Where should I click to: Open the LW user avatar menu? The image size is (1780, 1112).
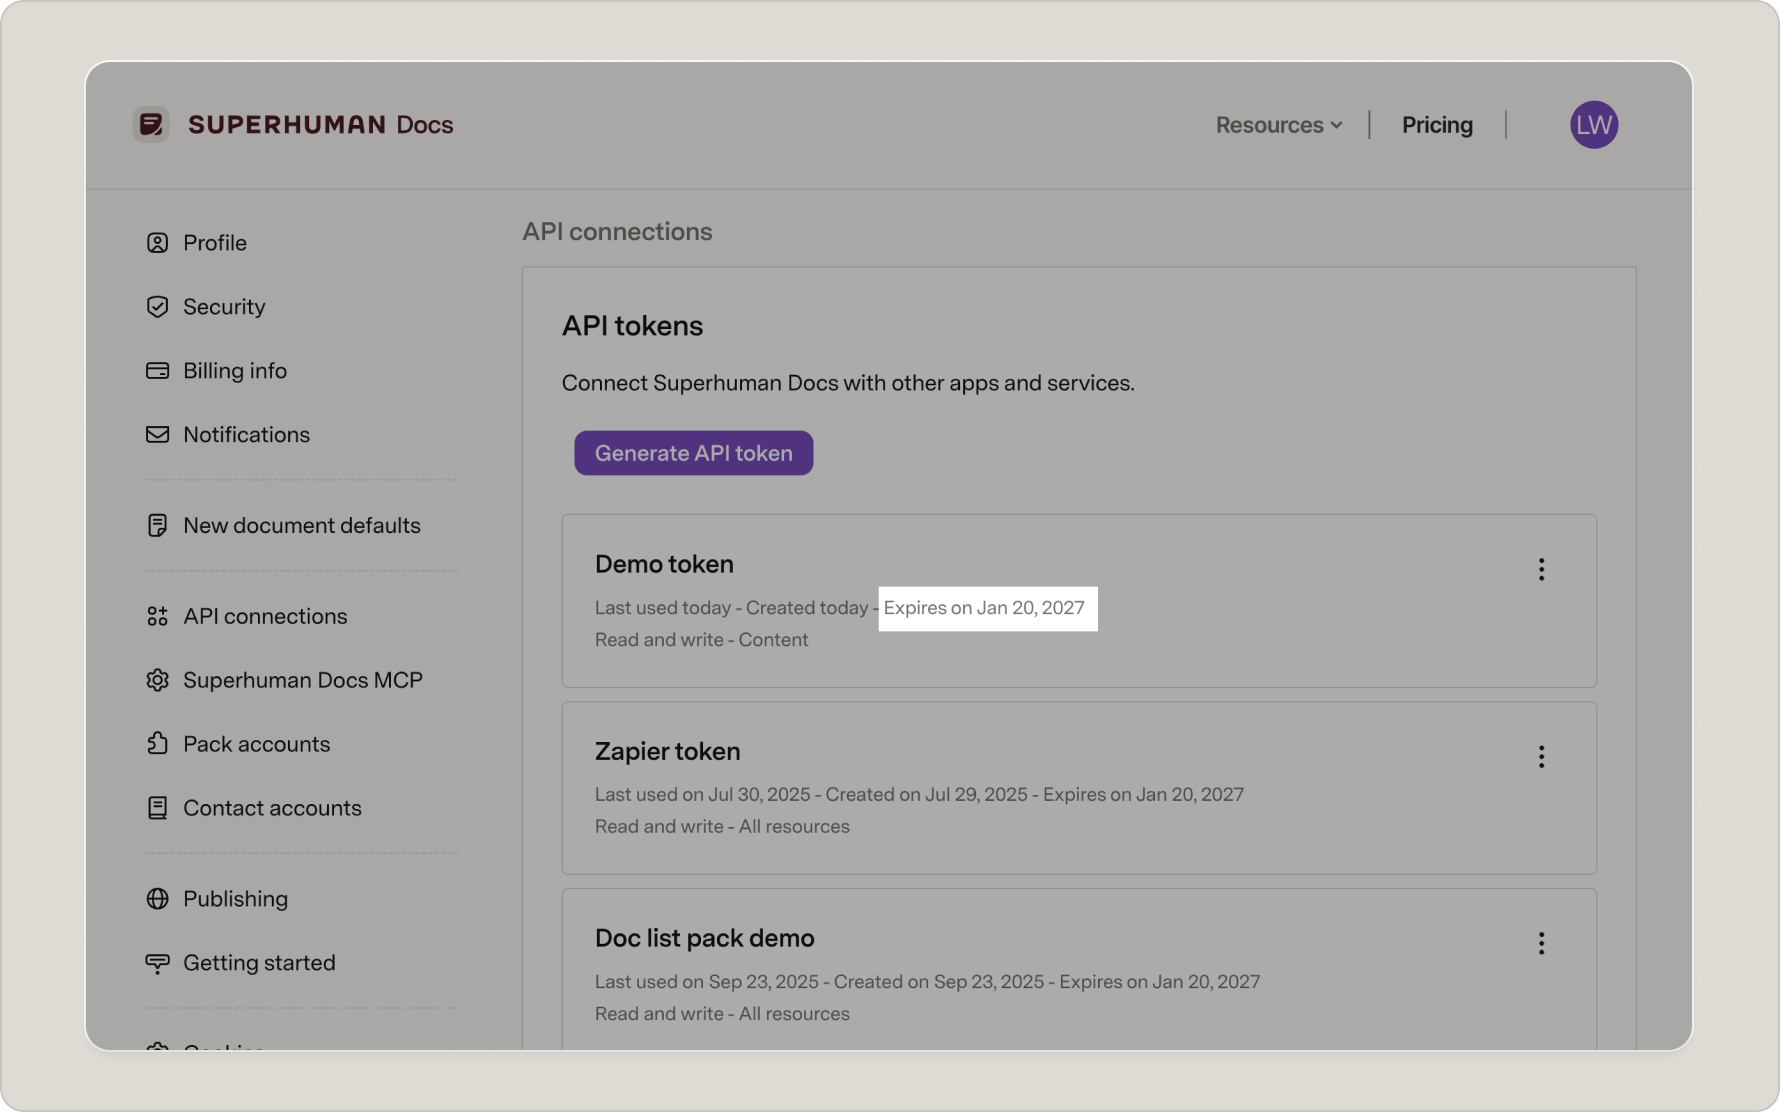[1593, 125]
